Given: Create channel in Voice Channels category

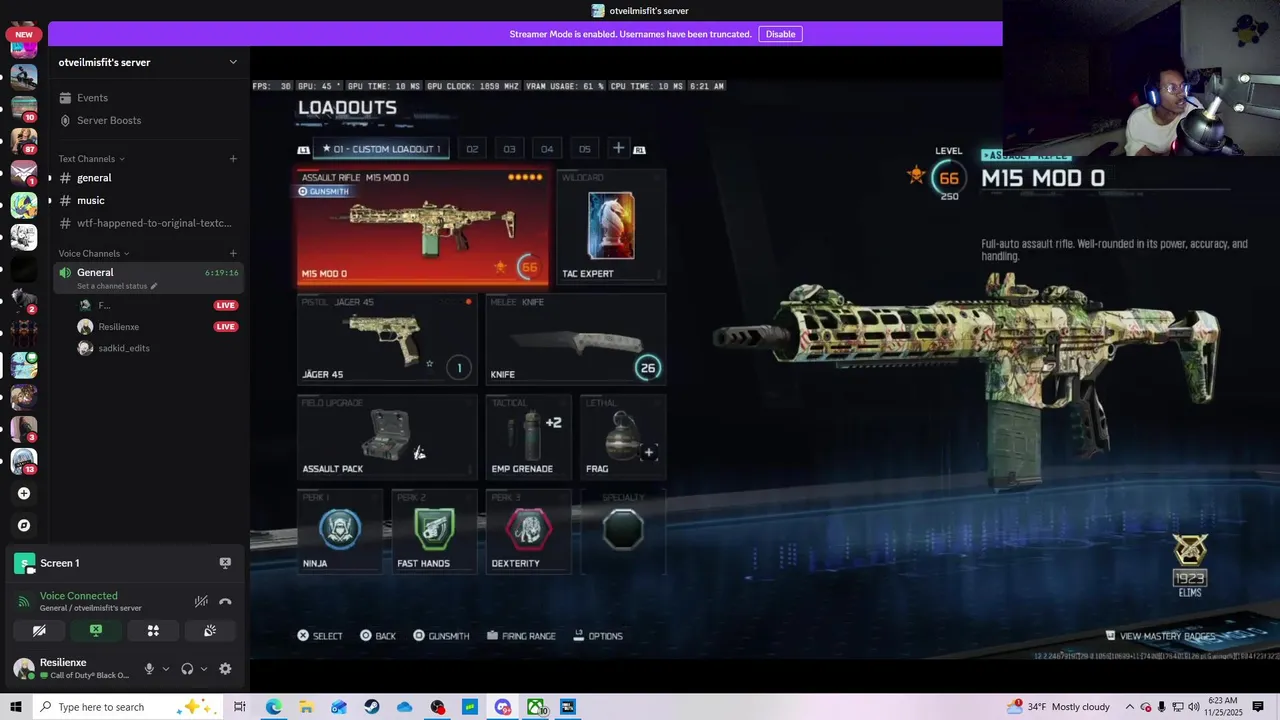Looking at the screenshot, I should (233, 253).
